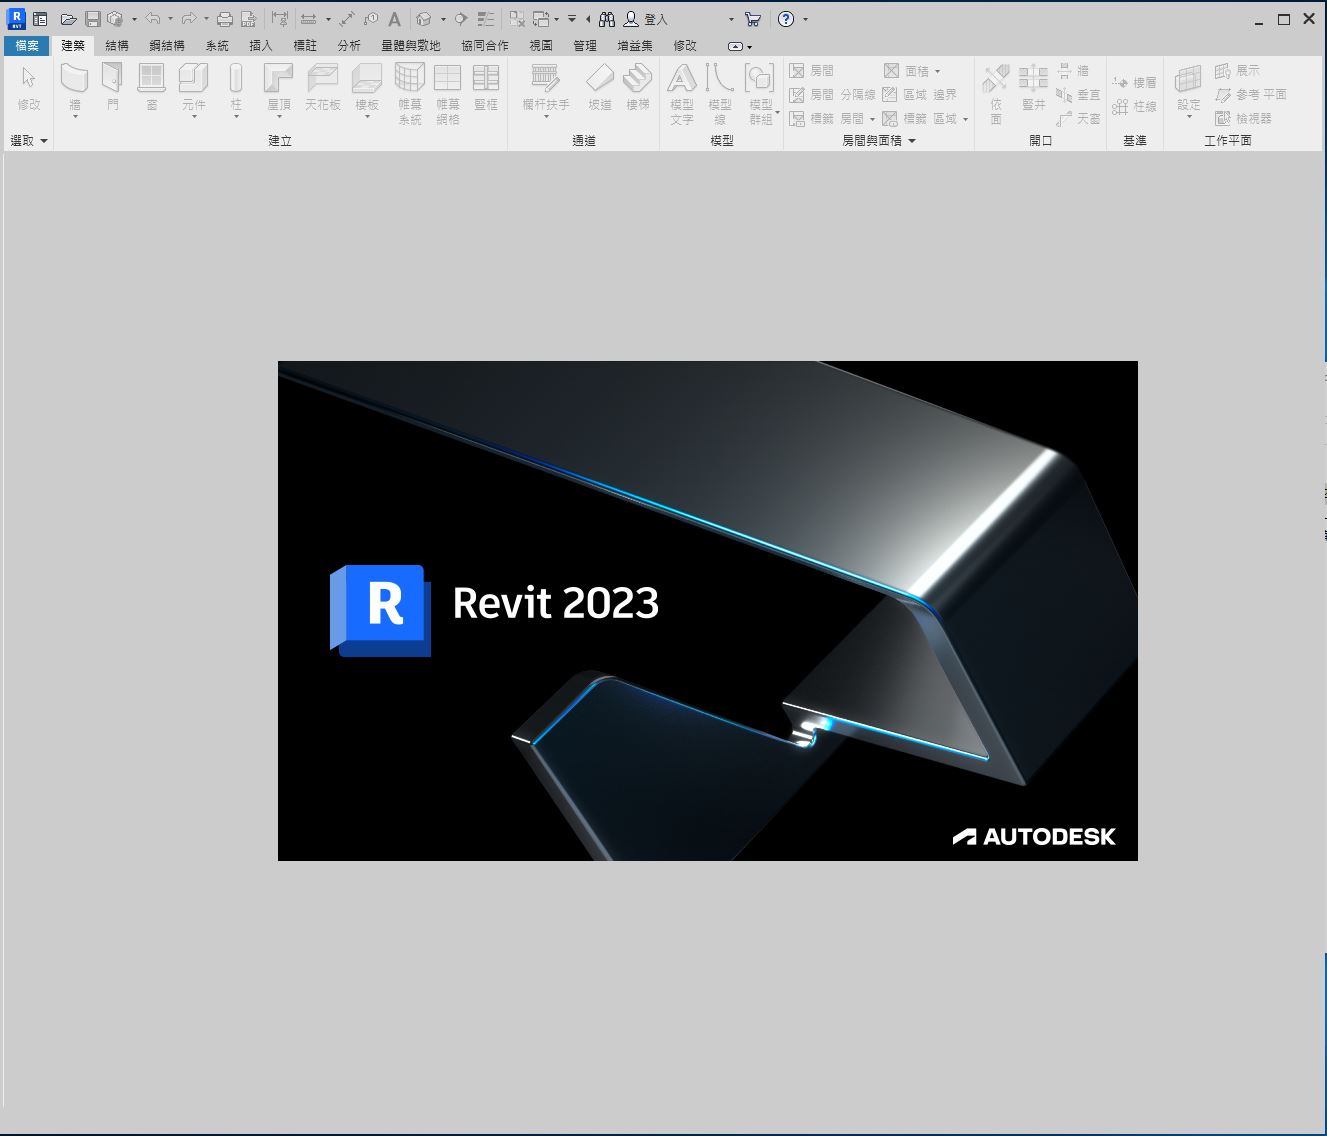The height and width of the screenshot is (1136, 1327).
Task: Expand the 房間與面積 panel menu
Action: 911,140
